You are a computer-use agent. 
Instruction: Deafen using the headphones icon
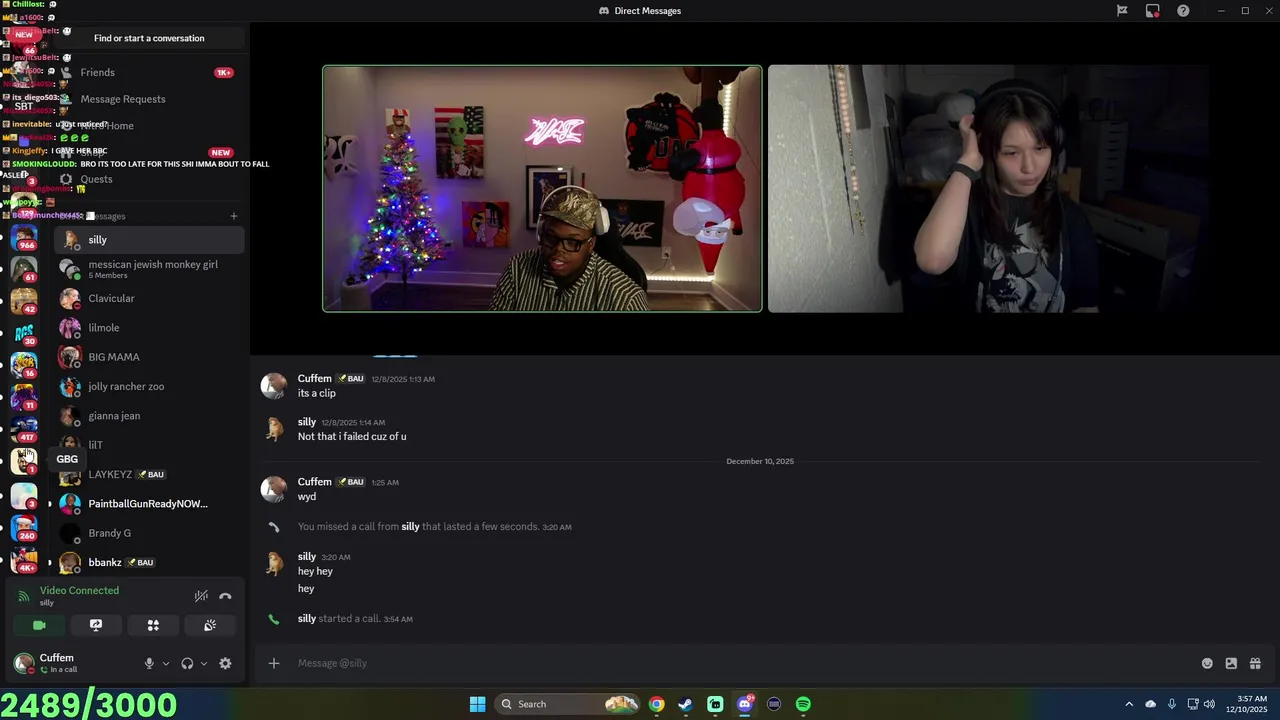(187, 663)
